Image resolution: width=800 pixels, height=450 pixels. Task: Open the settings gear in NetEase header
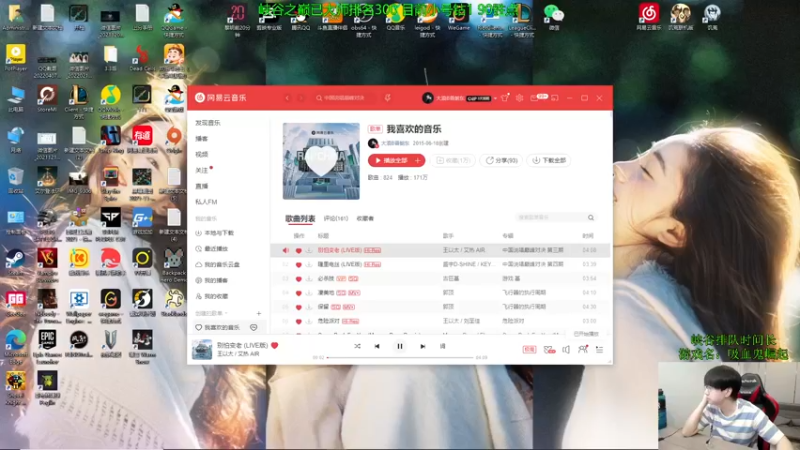point(519,98)
